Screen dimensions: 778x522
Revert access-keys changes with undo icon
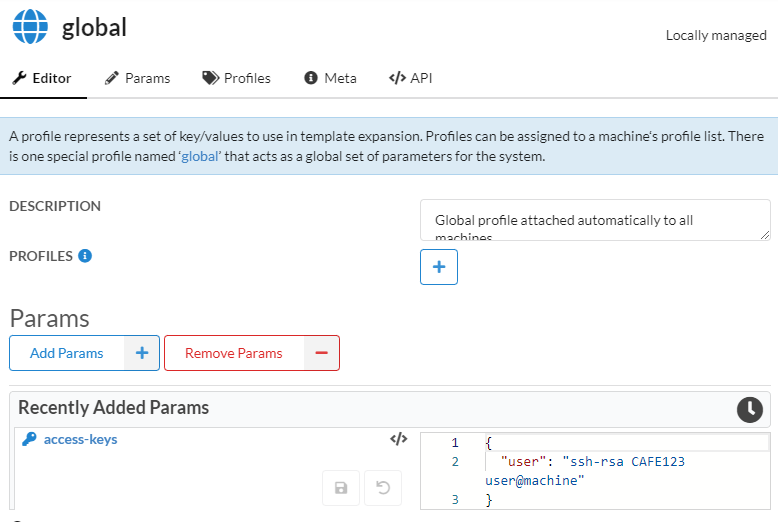click(382, 488)
